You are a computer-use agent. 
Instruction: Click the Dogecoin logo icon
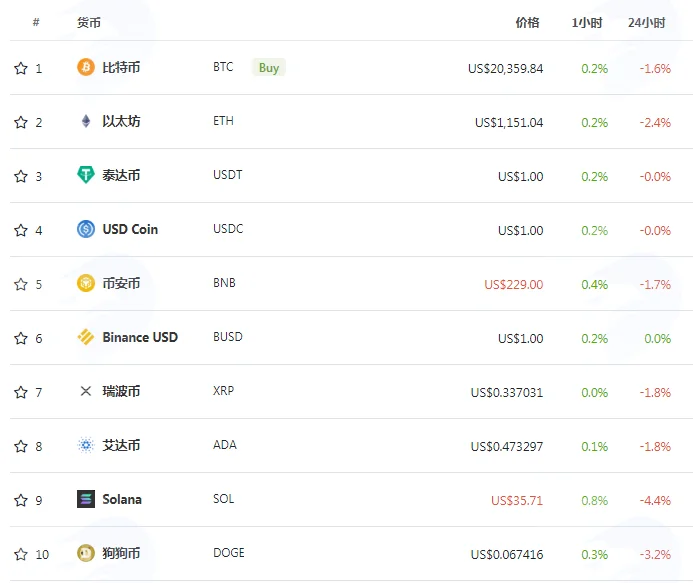(86, 553)
